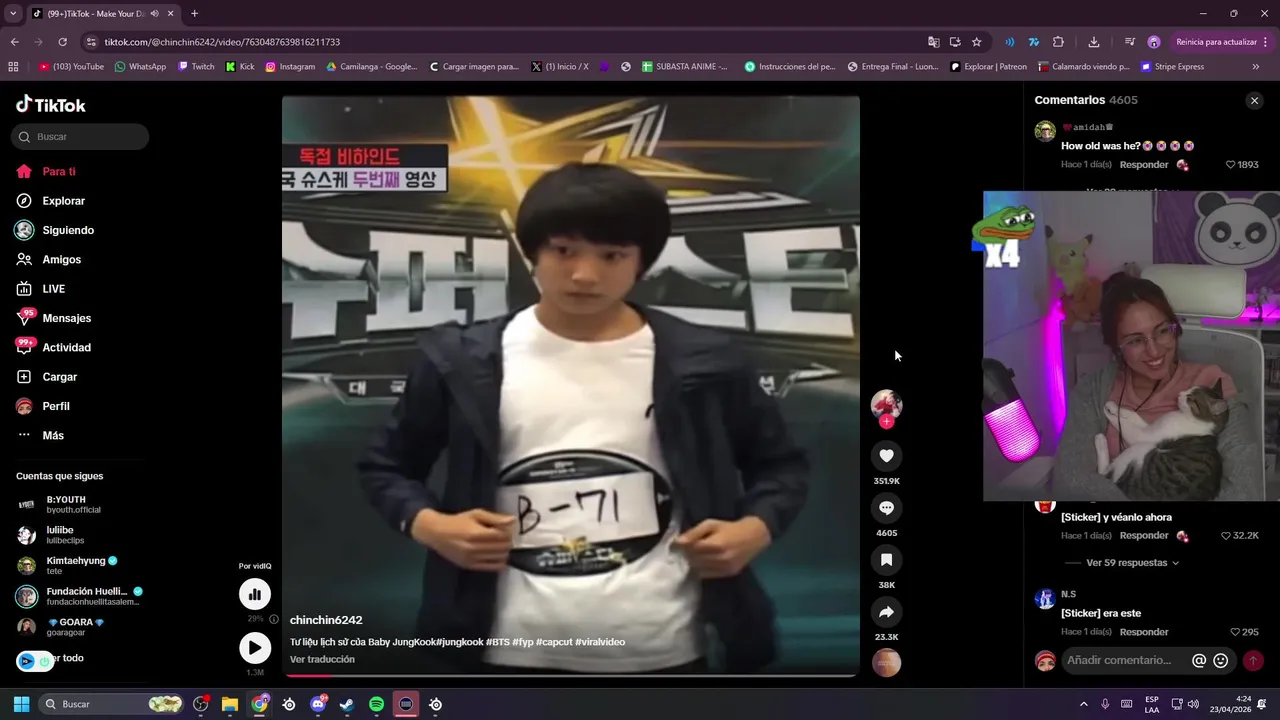Show hidden system tray icons

point(1083,704)
